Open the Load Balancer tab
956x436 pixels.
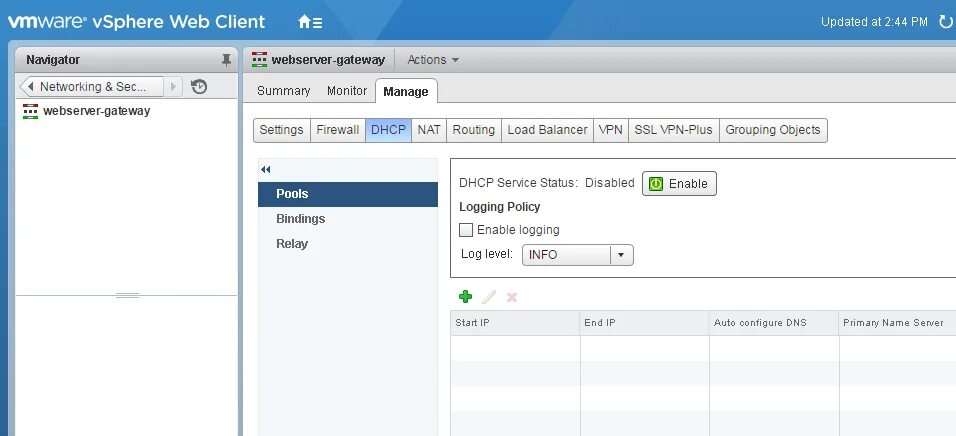coord(547,130)
